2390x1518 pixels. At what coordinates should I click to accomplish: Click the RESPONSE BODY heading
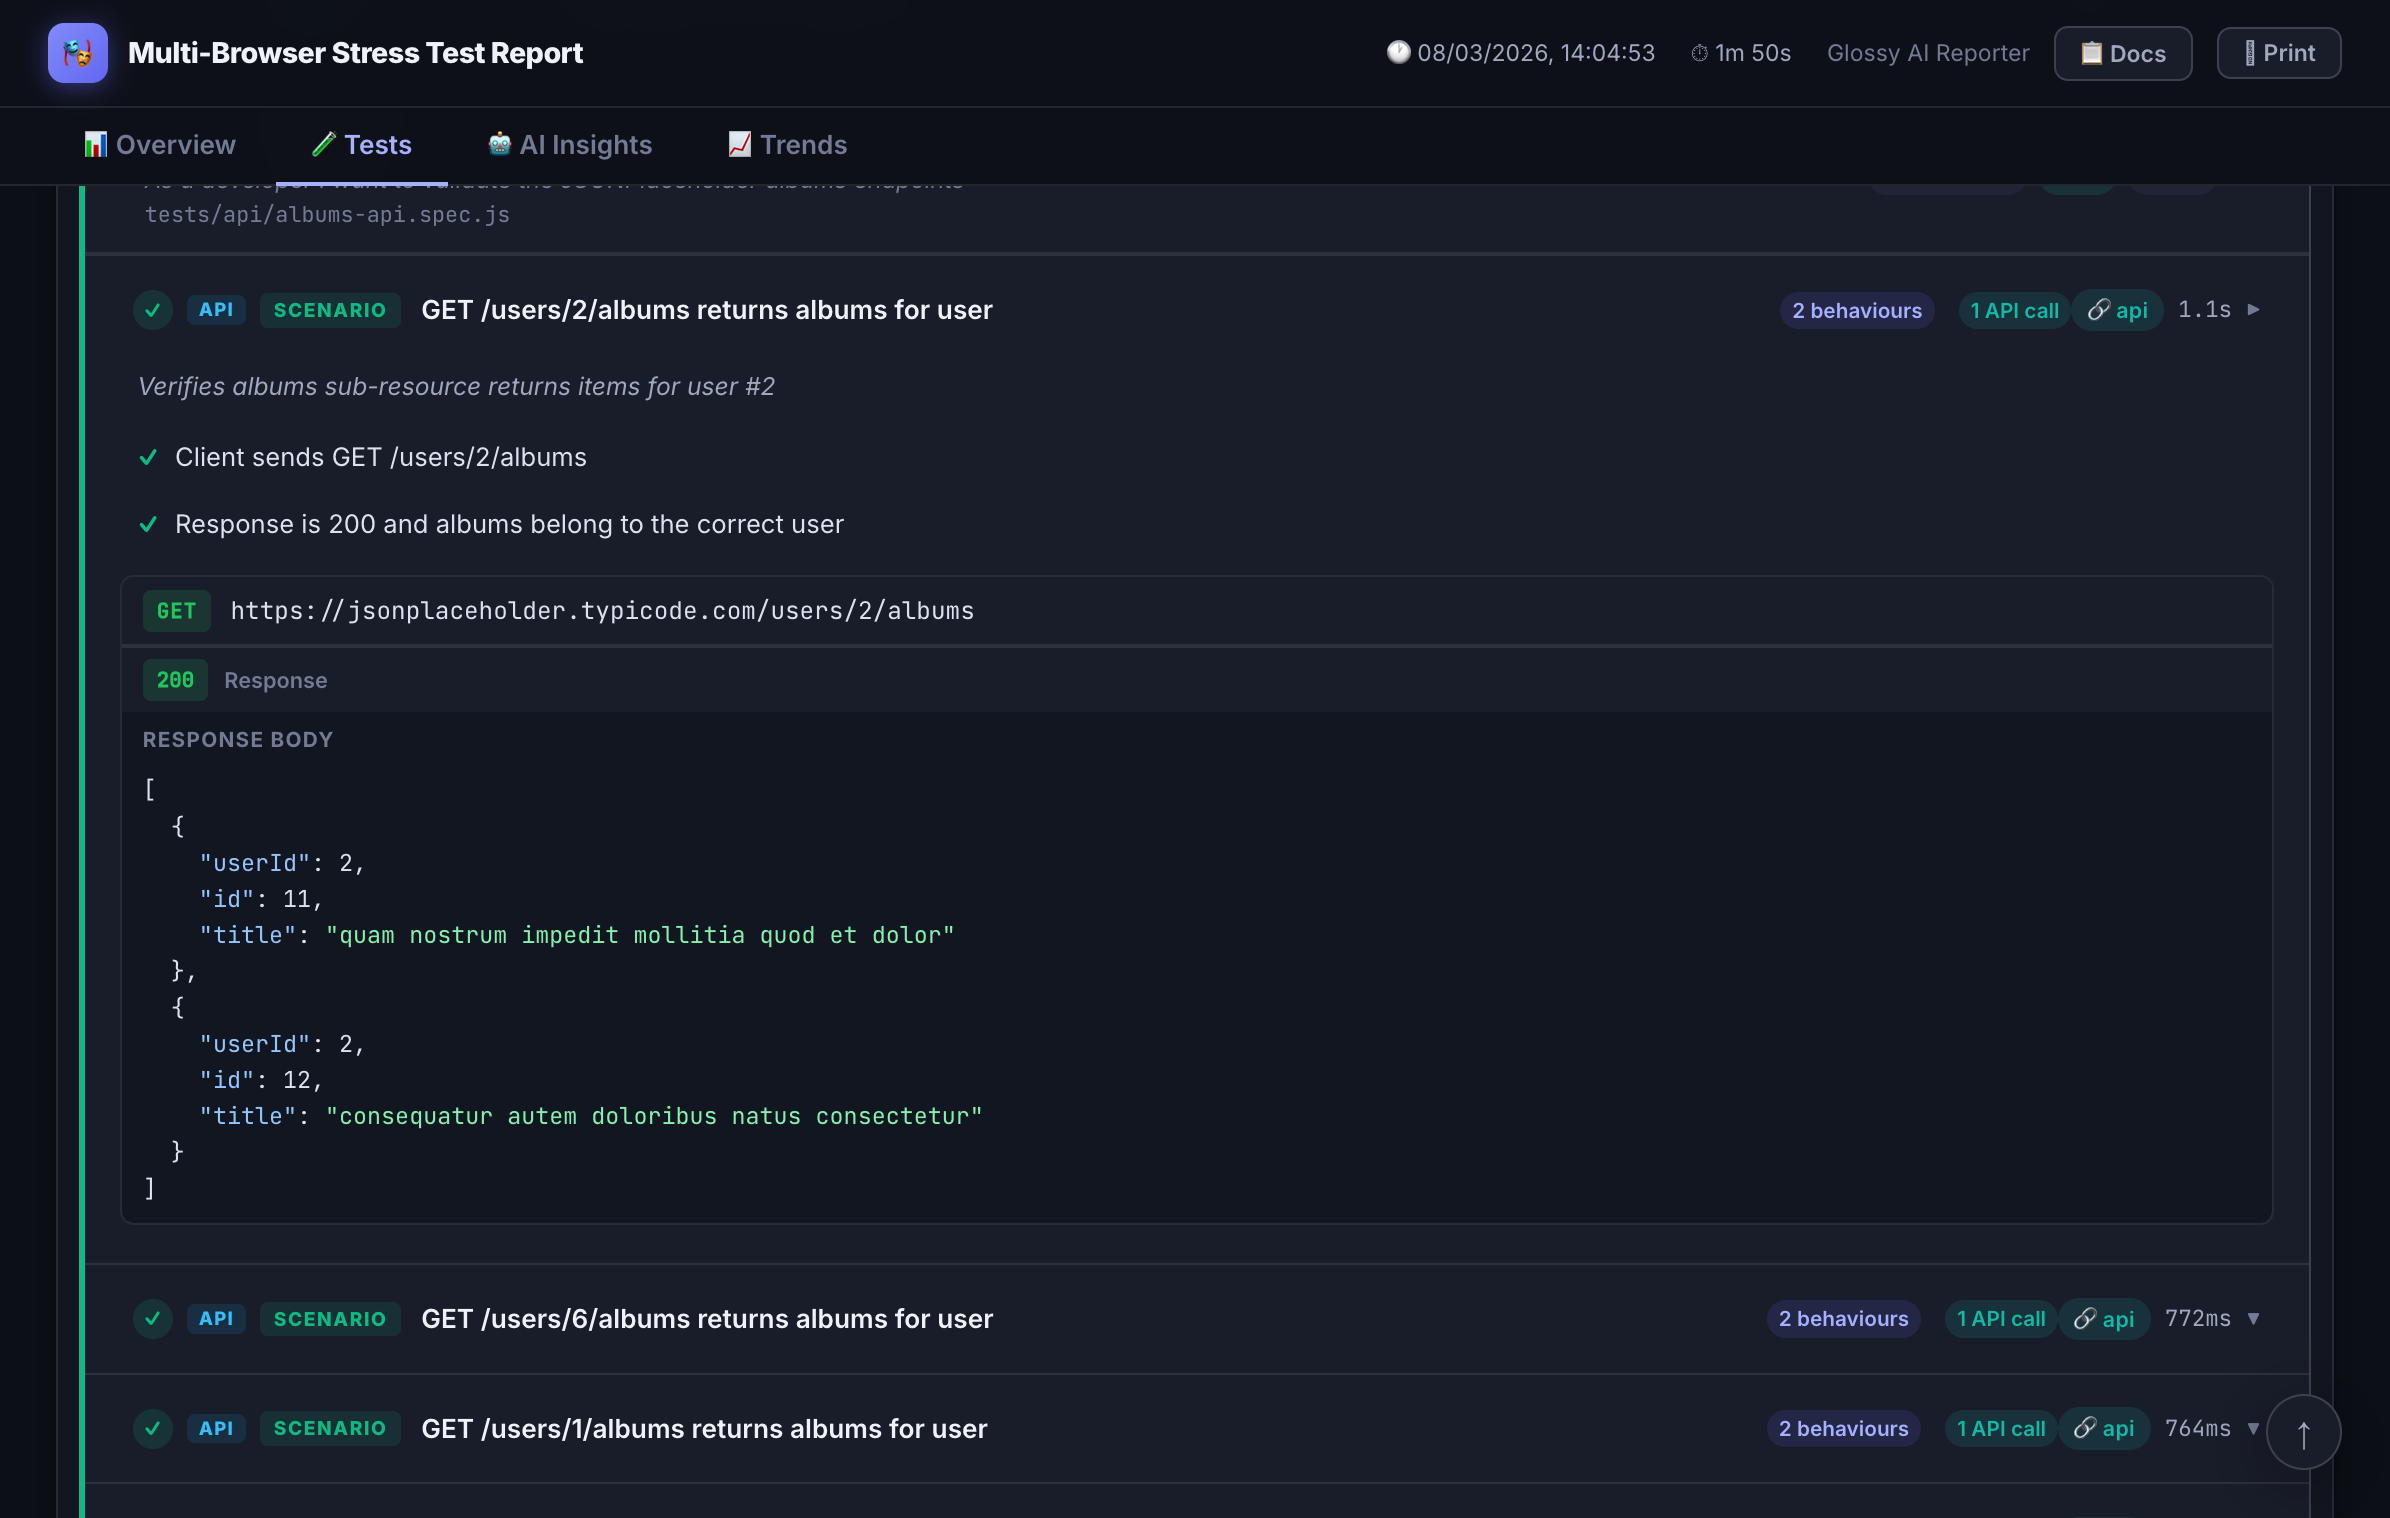click(x=238, y=740)
